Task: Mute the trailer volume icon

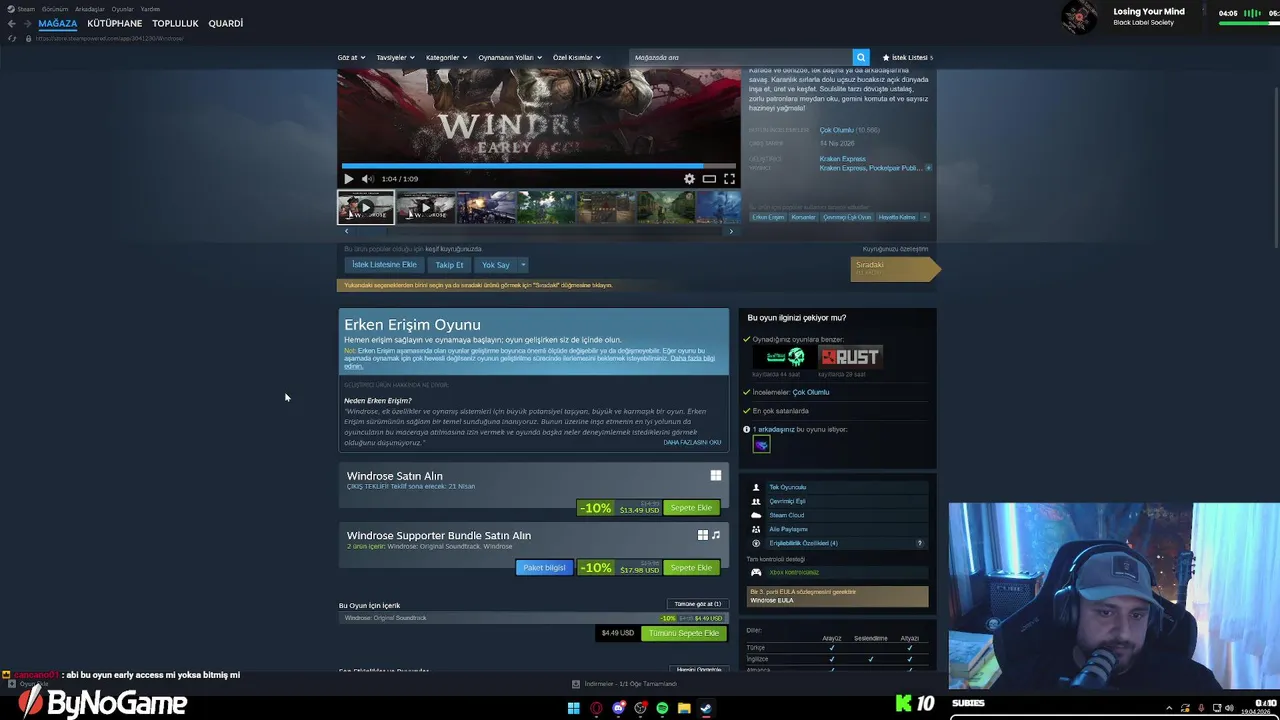Action: (x=367, y=179)
